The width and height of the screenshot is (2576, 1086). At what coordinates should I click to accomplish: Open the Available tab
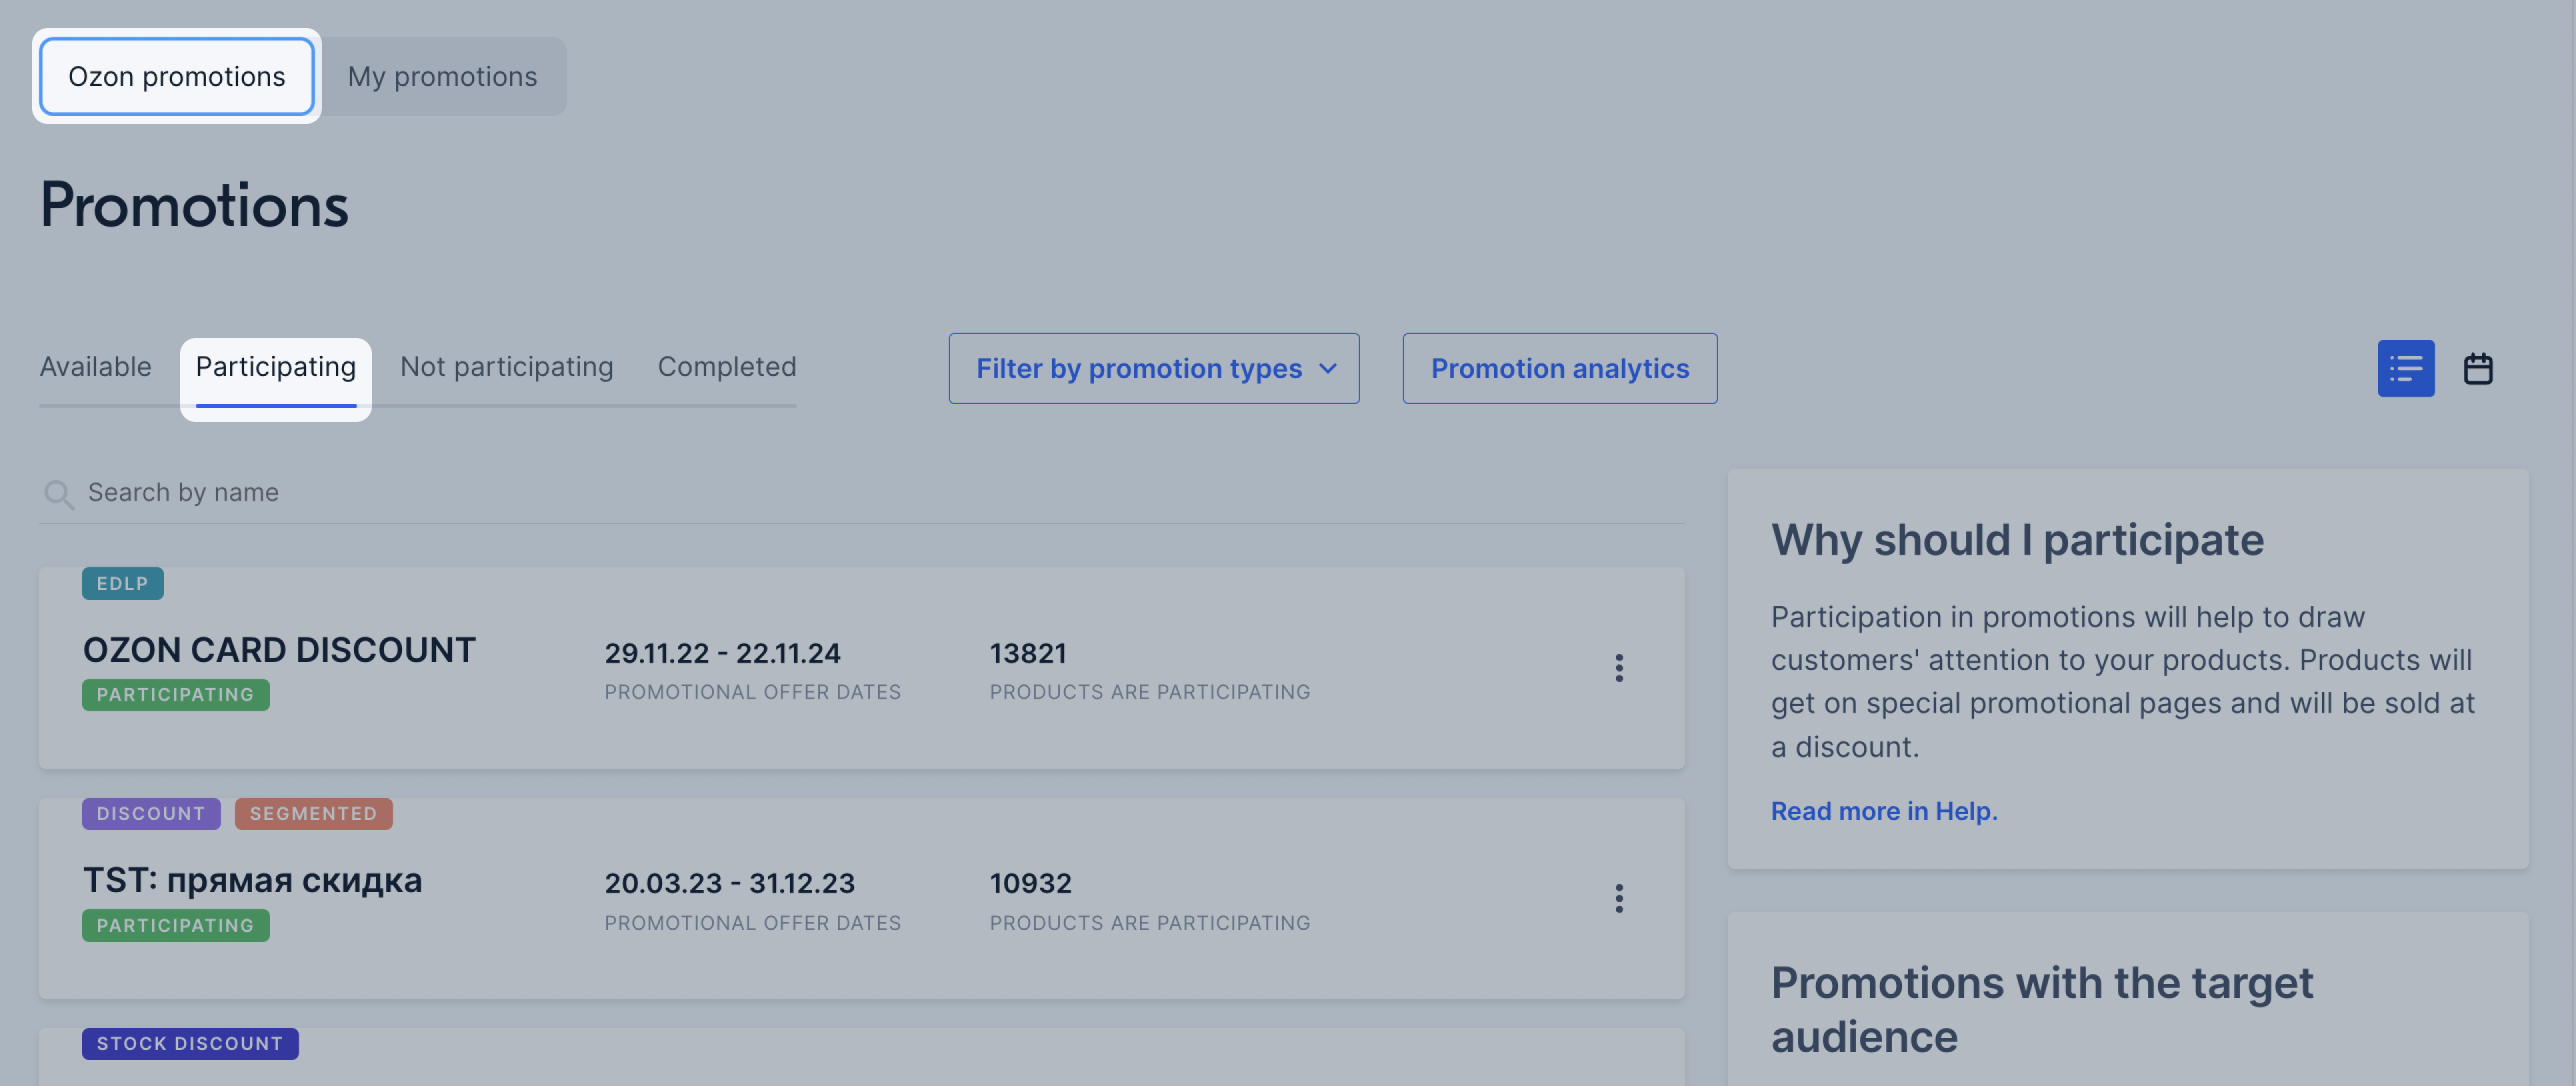[95, 367]
